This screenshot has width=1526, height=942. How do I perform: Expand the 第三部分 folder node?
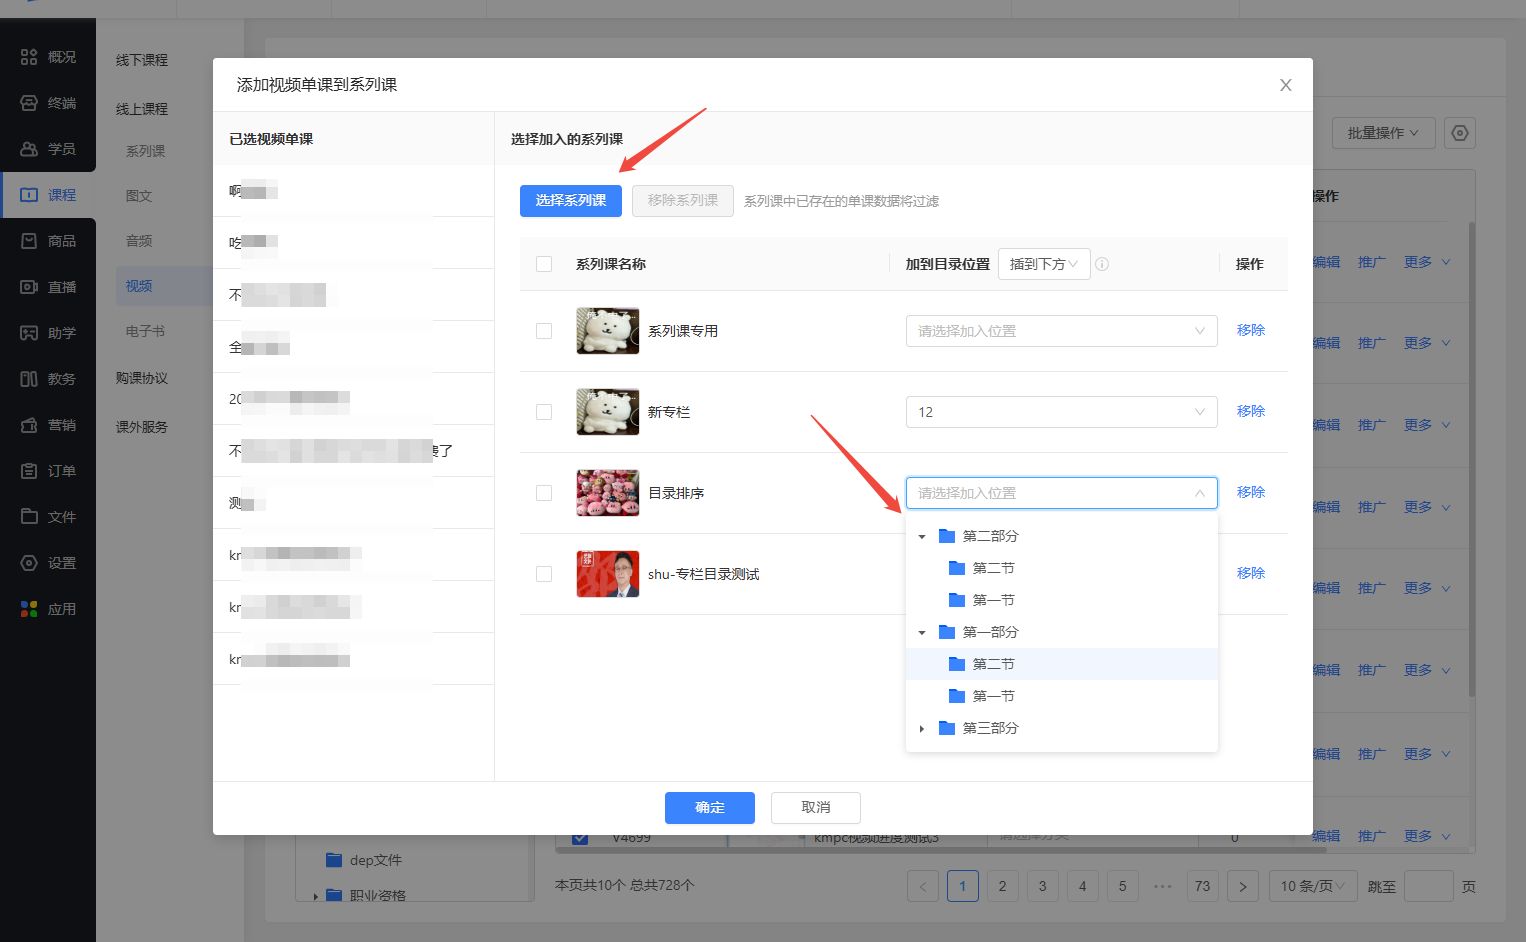click(x=922, y=729)
